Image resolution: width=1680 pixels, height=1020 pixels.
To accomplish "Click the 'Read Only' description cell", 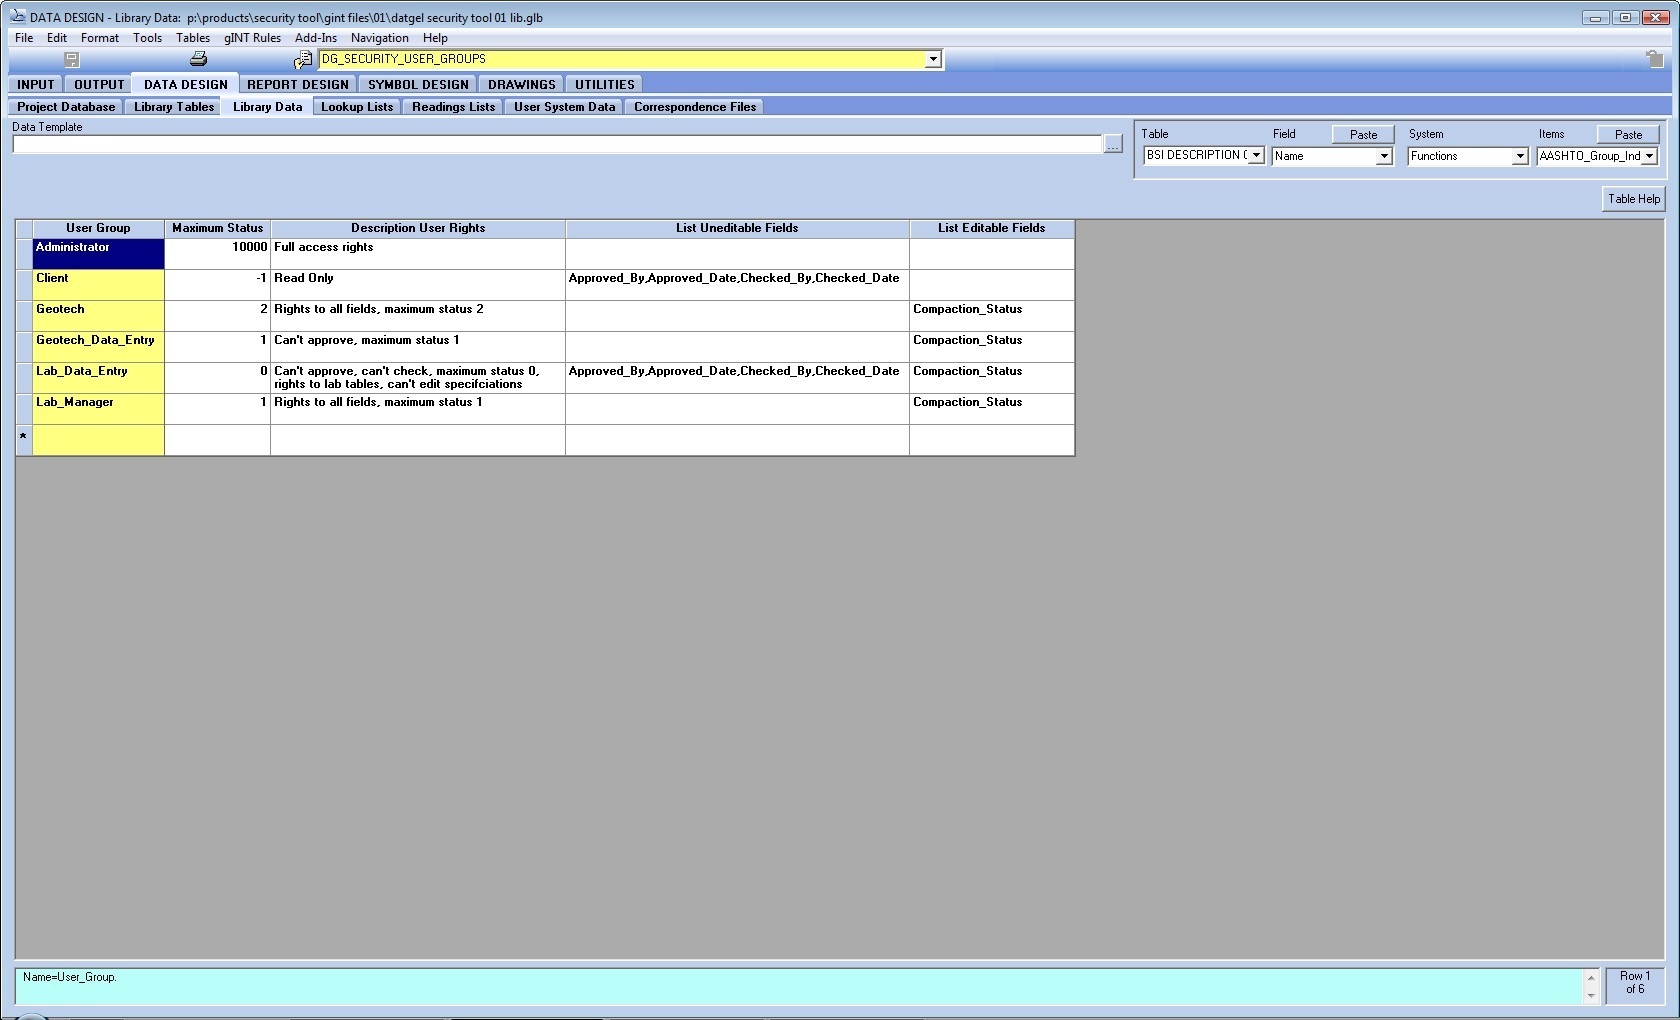I will tap(418, 285).
